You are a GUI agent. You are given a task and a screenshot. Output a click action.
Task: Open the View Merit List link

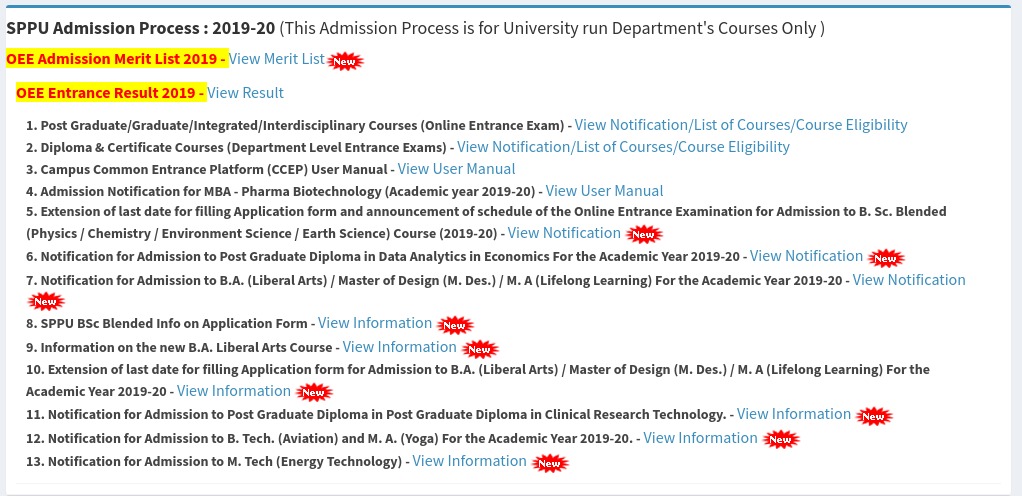[276, 59]
